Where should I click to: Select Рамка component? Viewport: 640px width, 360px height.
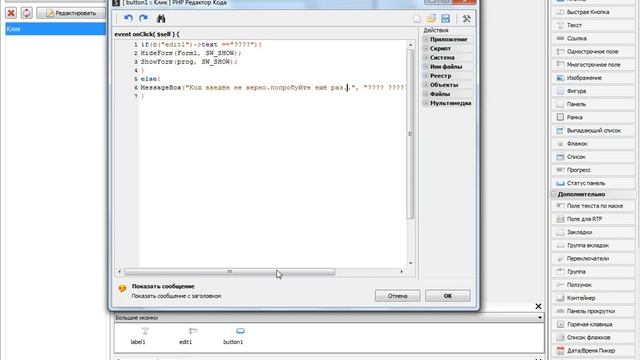click(x=593, y=117)
